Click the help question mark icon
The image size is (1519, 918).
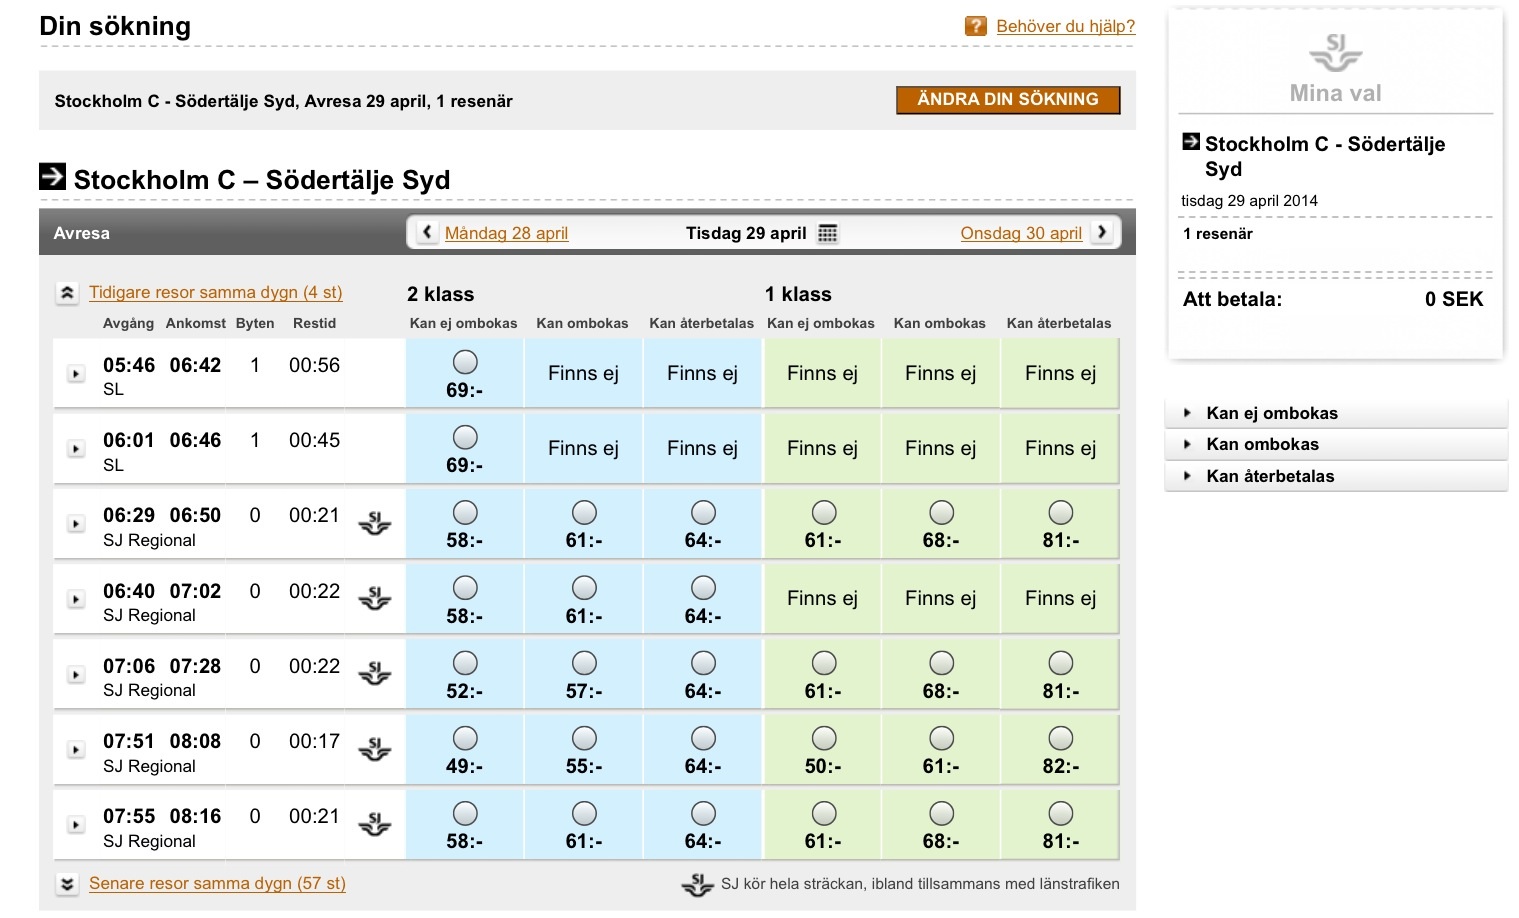[975, 26]
